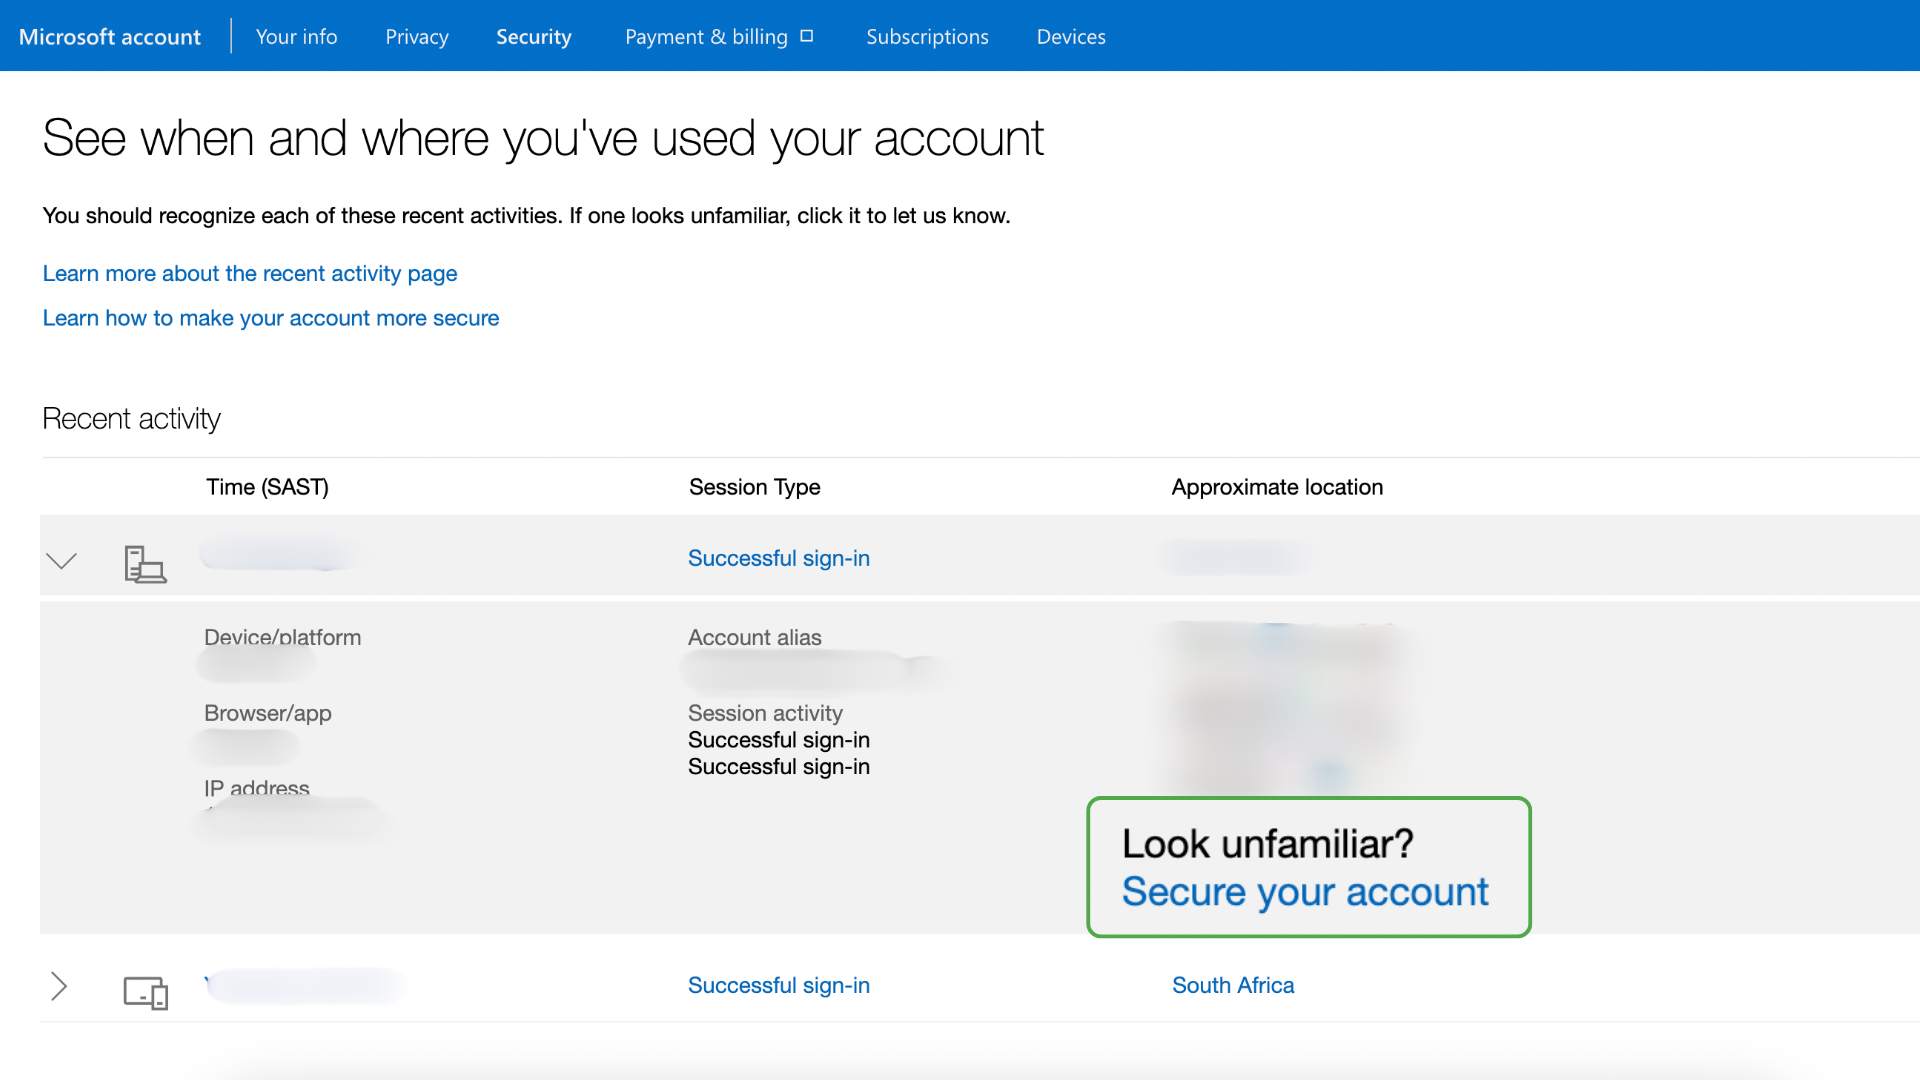The height and width of the screenshot is (1080, 1920).
Task: Open Learn how to make your account more secure
Action: [271, 318]
